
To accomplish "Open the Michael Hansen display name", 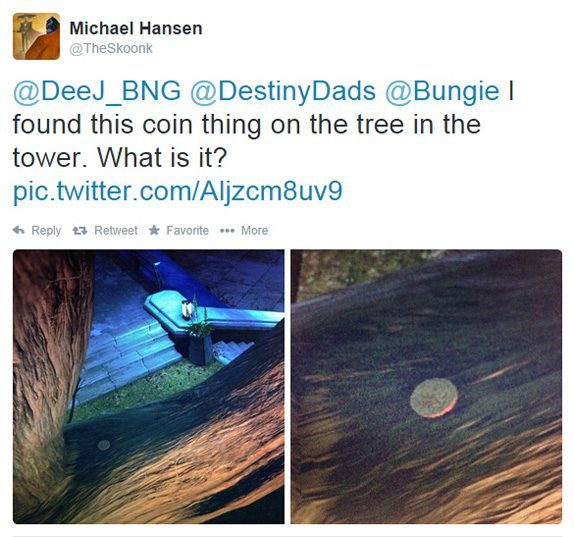I will coord(136,29).
